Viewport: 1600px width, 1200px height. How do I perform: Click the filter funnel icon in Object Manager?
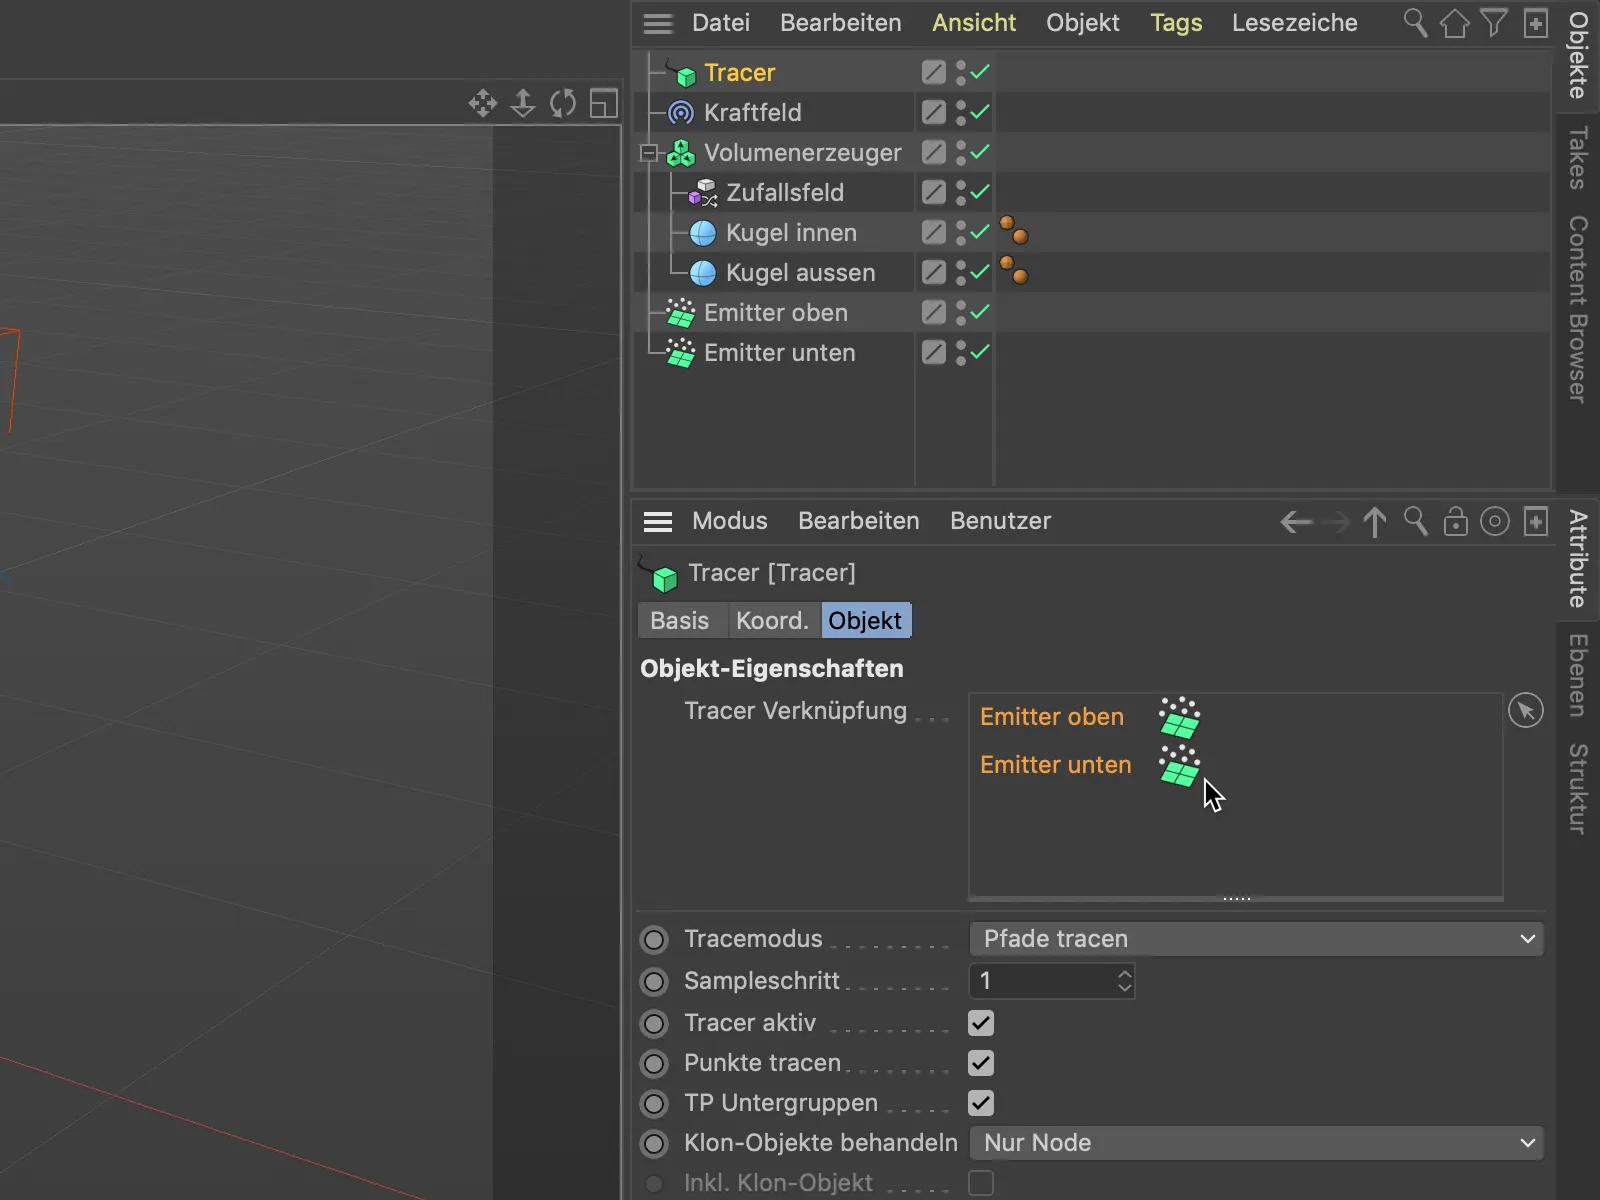tap(1494, 22)
